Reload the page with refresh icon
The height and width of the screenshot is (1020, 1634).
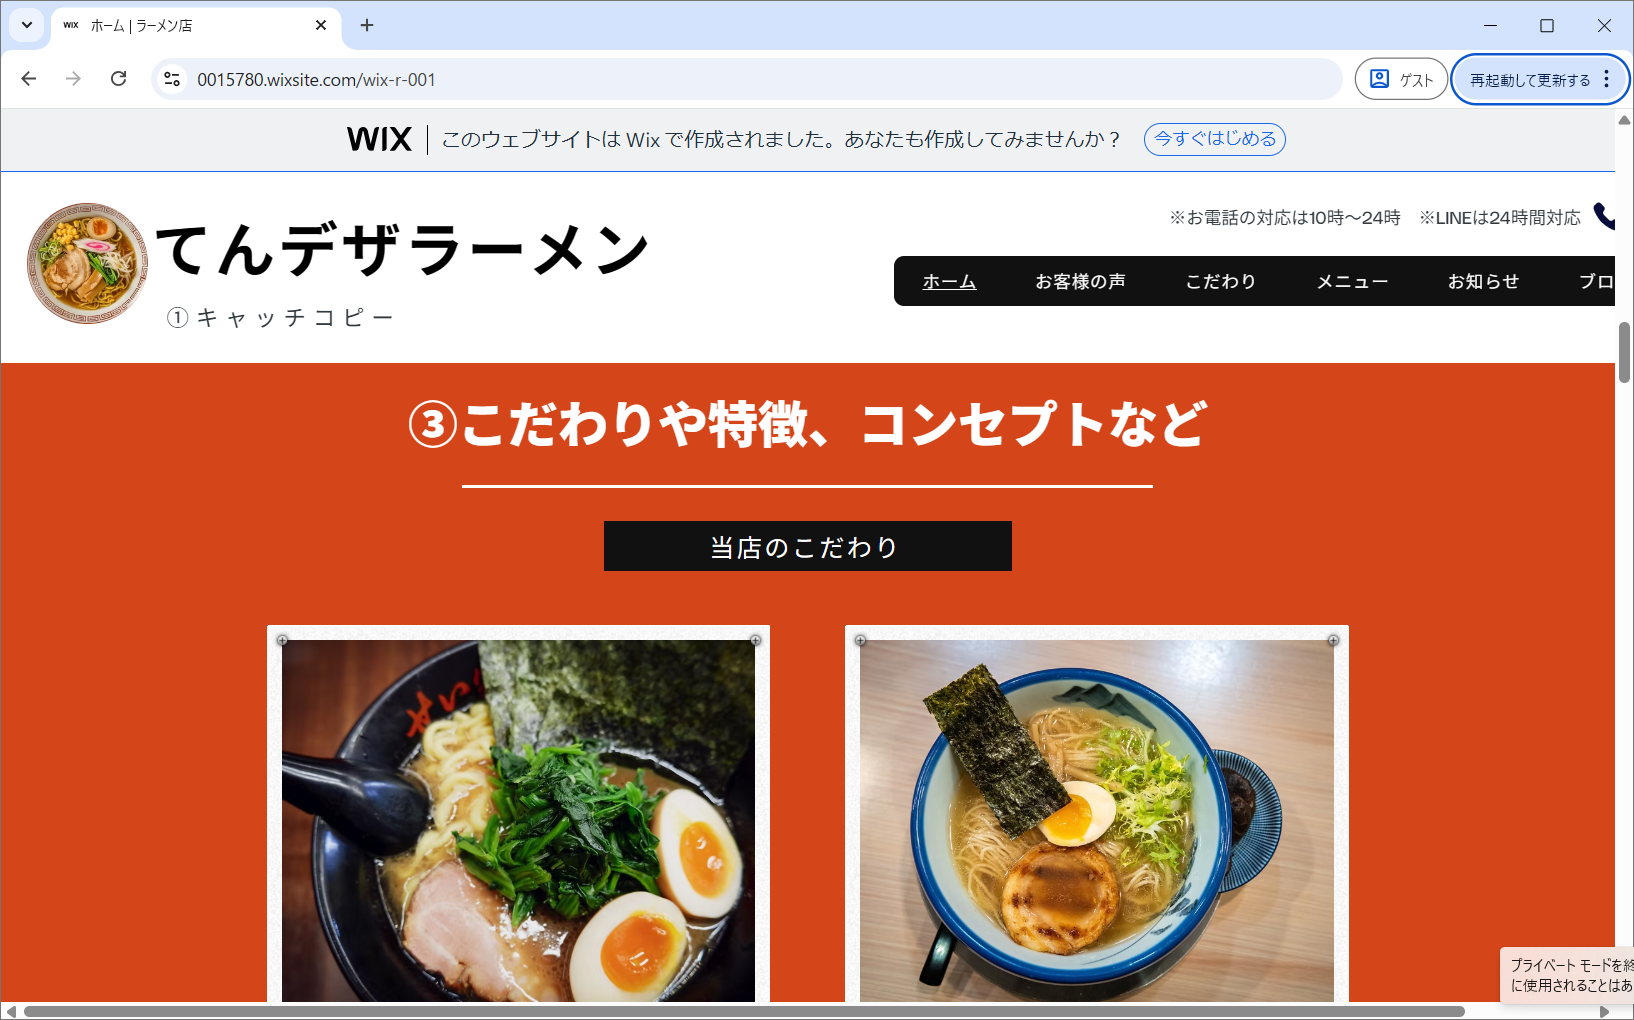point(118,79)
